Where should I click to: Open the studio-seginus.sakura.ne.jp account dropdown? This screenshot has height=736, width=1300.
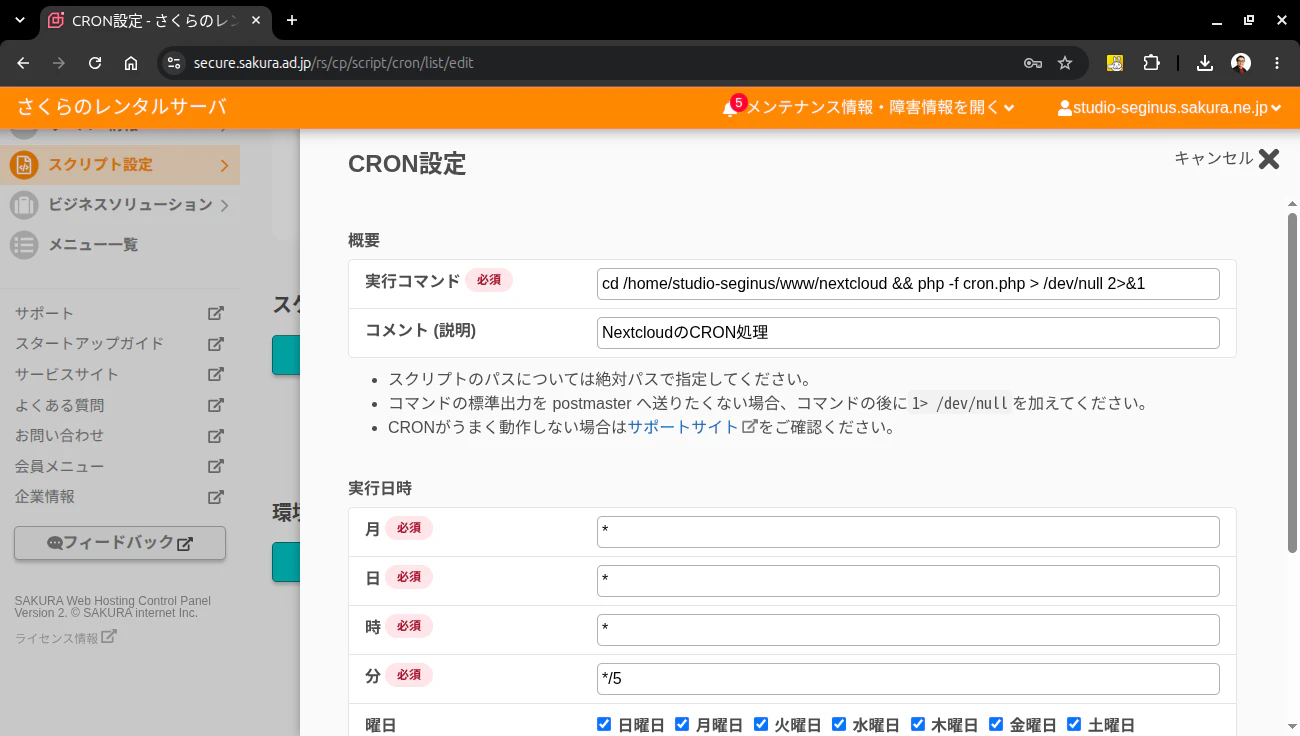(x=1170, y=107)
